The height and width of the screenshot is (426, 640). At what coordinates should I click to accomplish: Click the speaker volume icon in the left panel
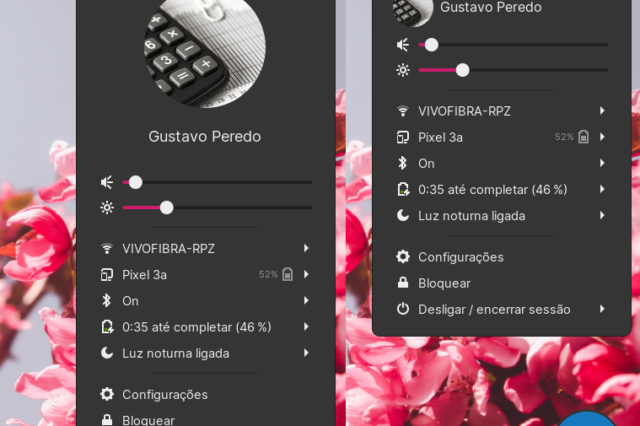tap(107, 182)
